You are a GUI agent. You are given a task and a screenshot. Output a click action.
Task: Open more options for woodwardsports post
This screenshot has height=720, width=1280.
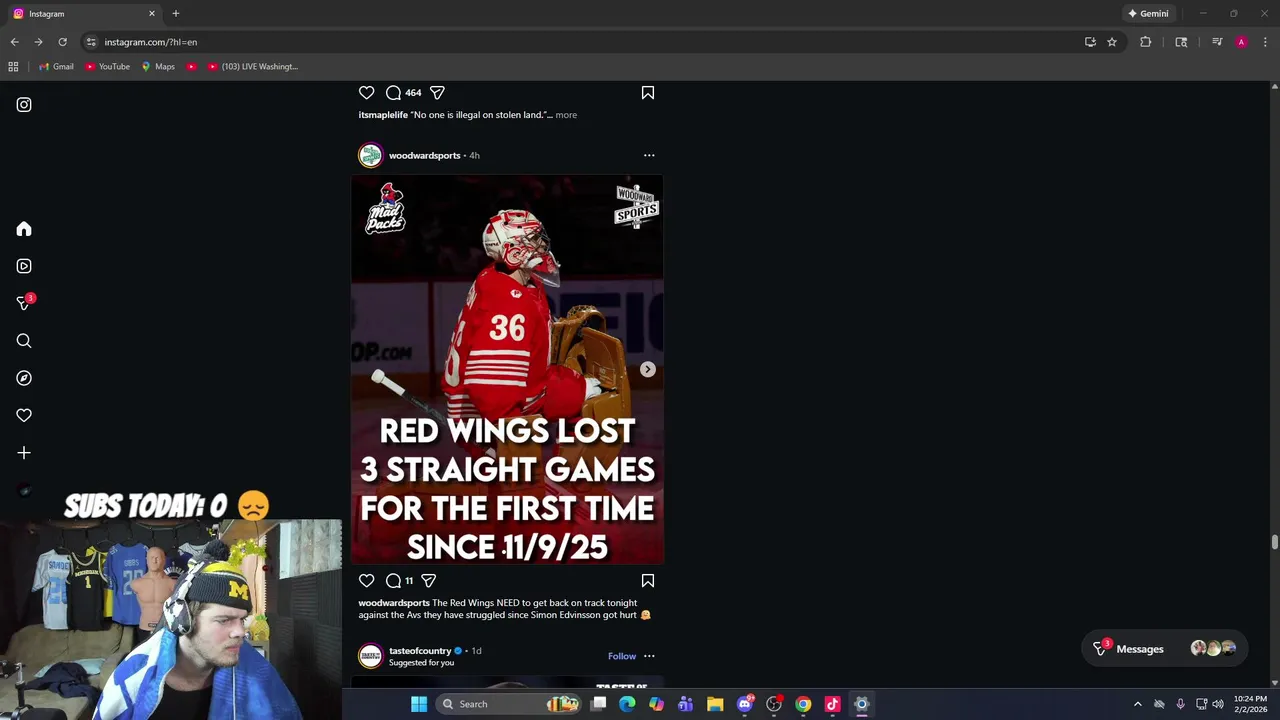(x=649, y=156)
